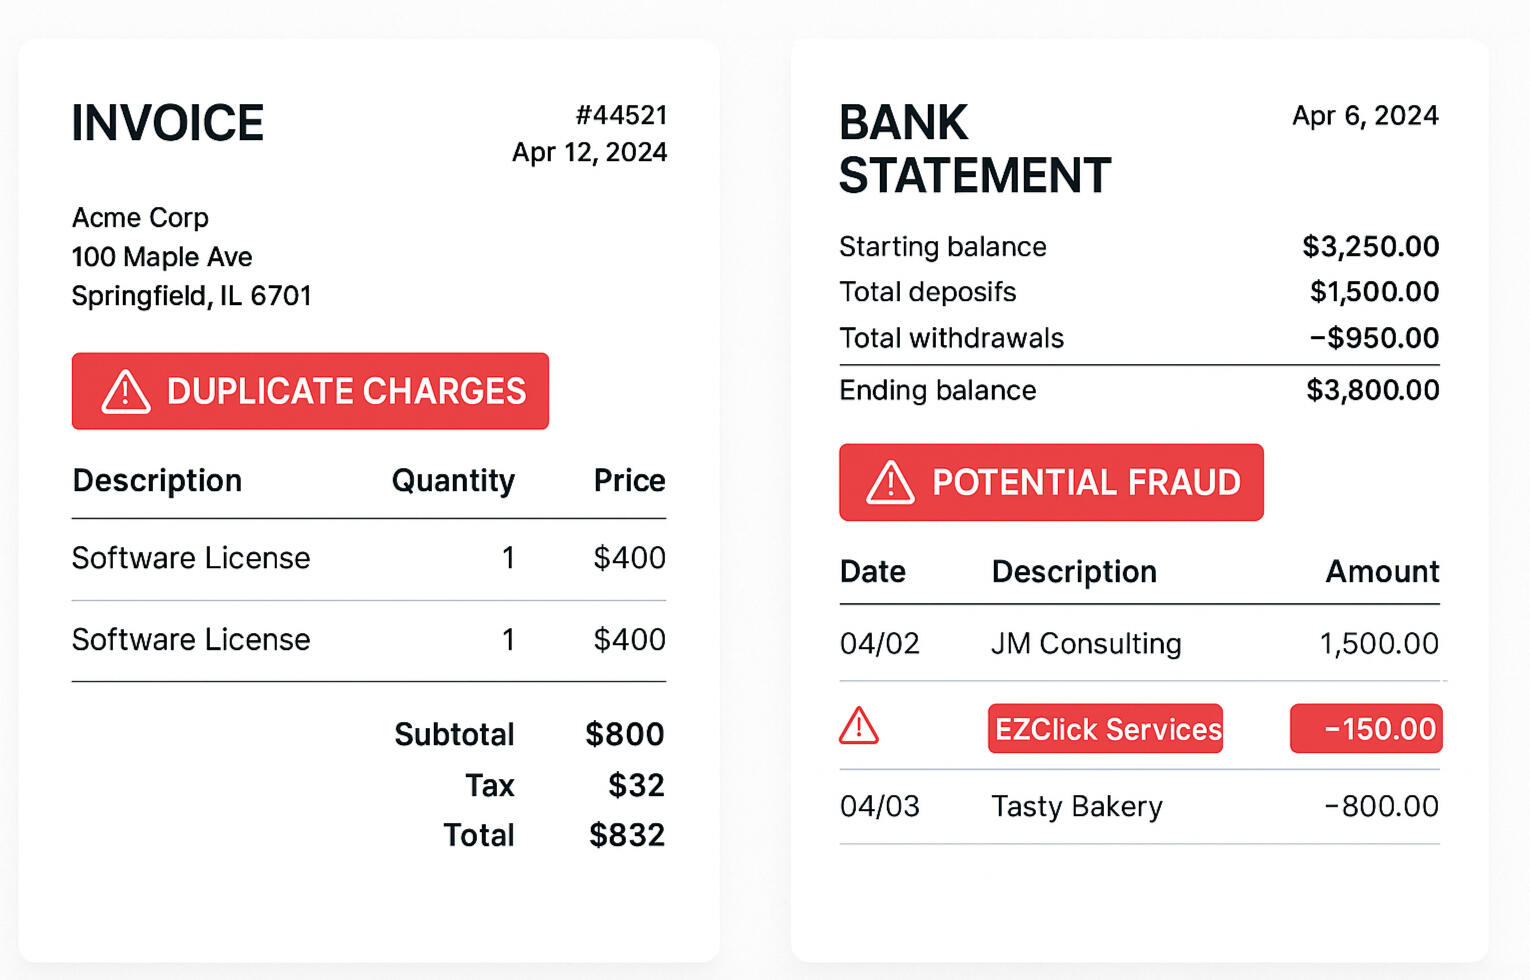Click the second Software License row

(369, 640)
